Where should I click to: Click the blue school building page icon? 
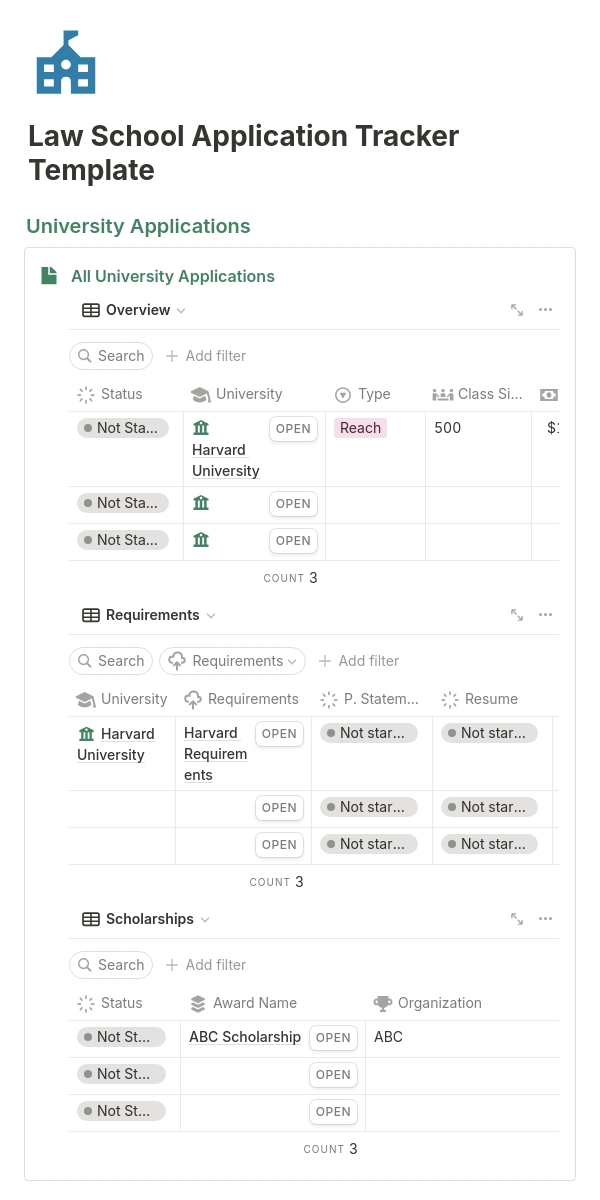point(65,63)
